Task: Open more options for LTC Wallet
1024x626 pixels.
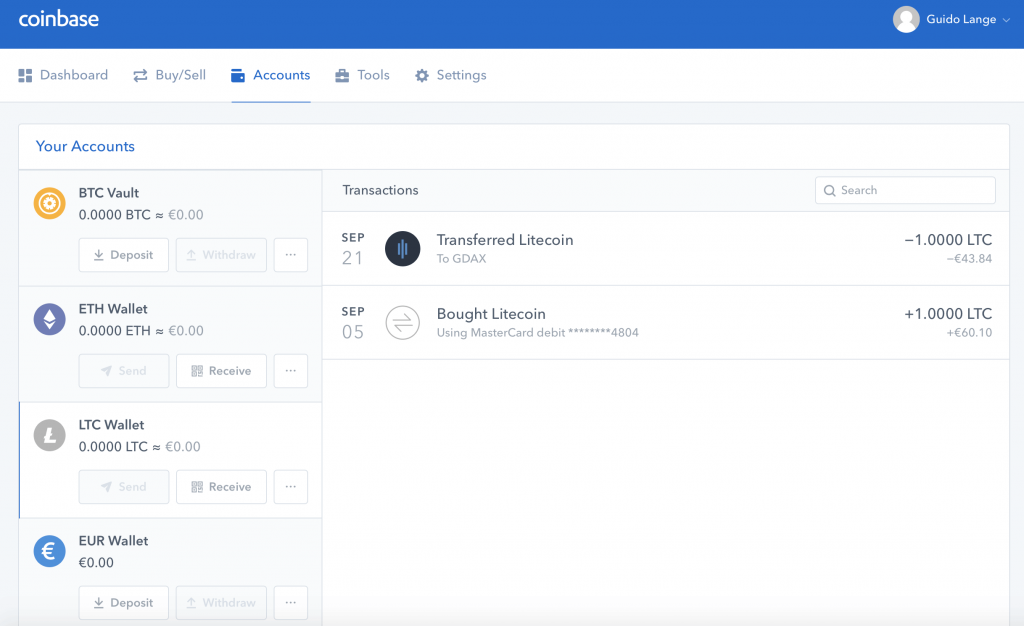Action: click(x=291, y=487)
